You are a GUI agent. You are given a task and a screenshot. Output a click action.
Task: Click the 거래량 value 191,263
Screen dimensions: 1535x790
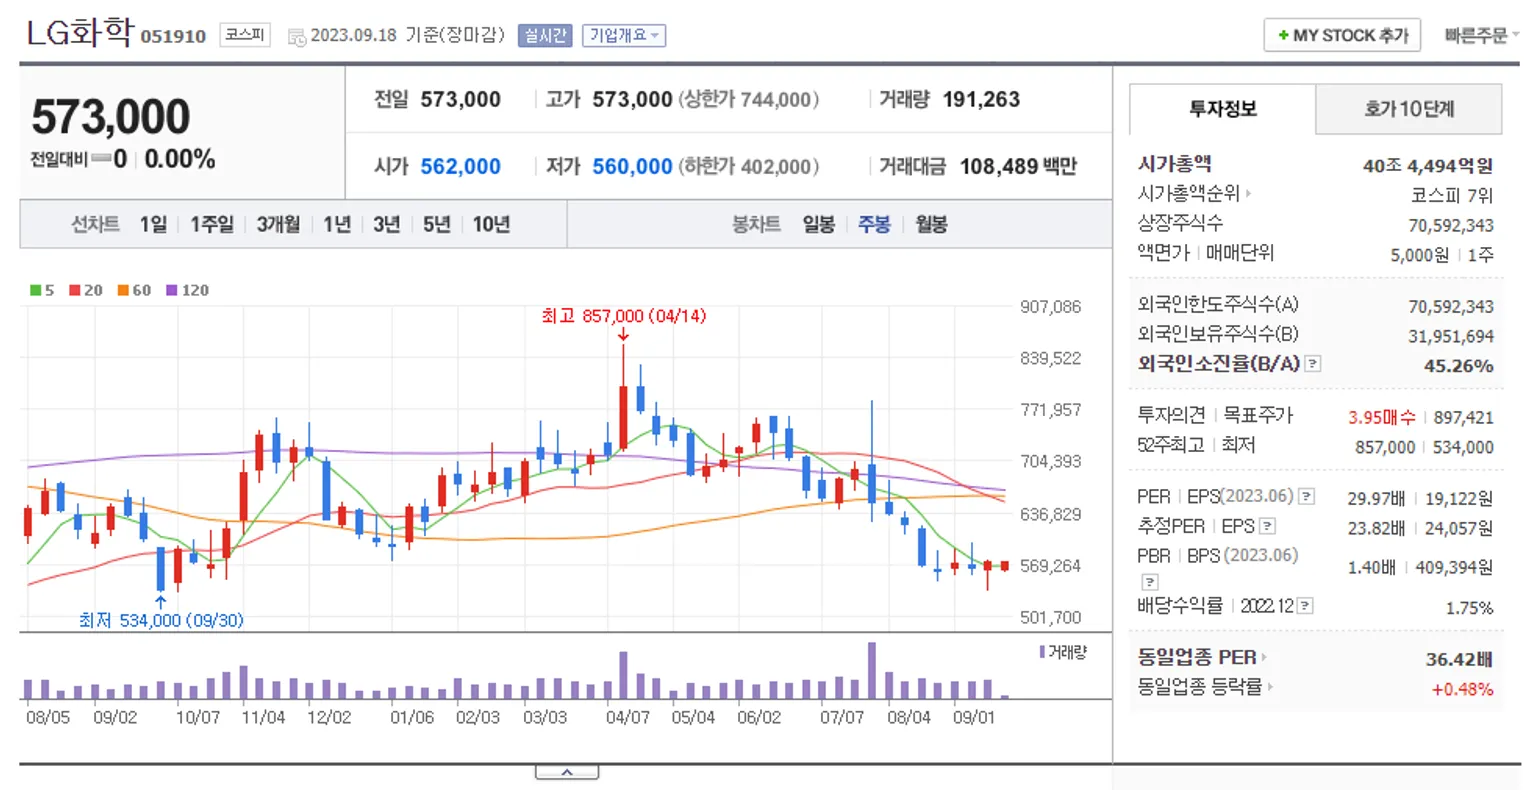(981, 99)
